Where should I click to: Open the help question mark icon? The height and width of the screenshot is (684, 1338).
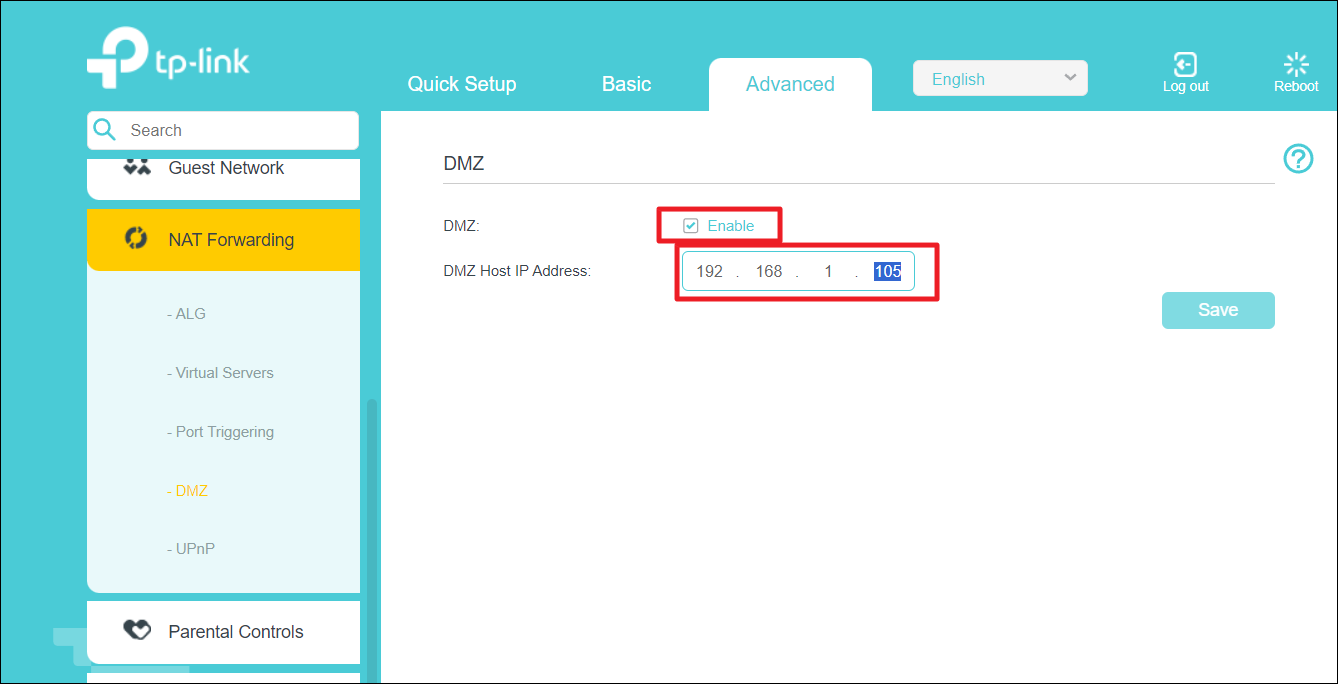[x=1298, y=158]
